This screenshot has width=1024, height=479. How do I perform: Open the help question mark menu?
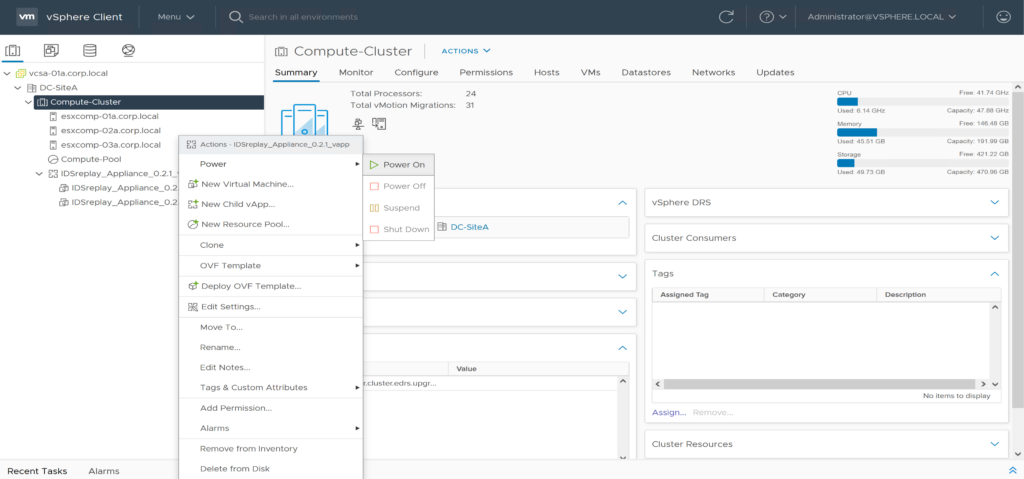(x=773, y=17)
